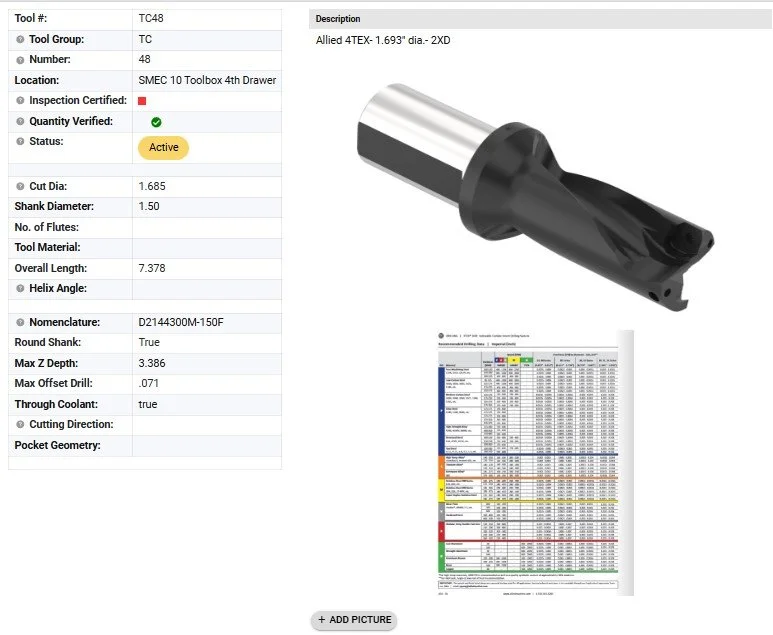Click the Overall Length label
The height and width of the screenshot is (635, 773).
pos(51,268)
